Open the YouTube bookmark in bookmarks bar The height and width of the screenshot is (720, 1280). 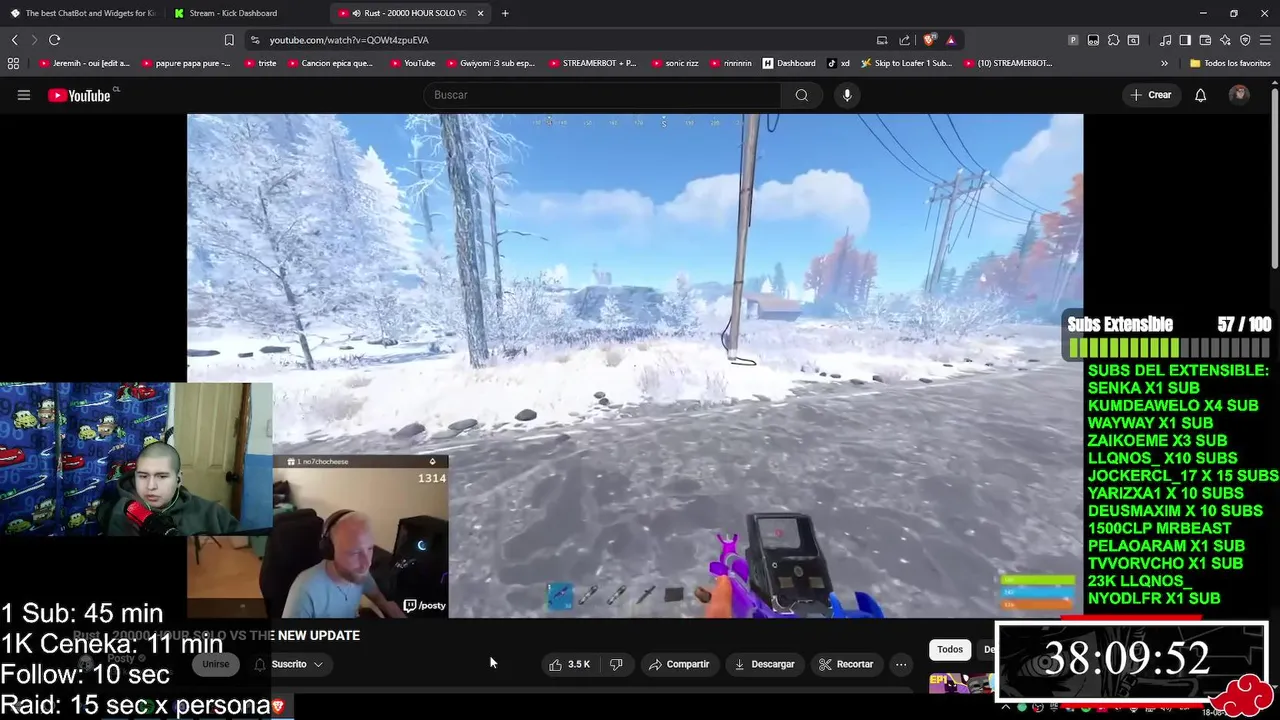(x=412, y=63)
